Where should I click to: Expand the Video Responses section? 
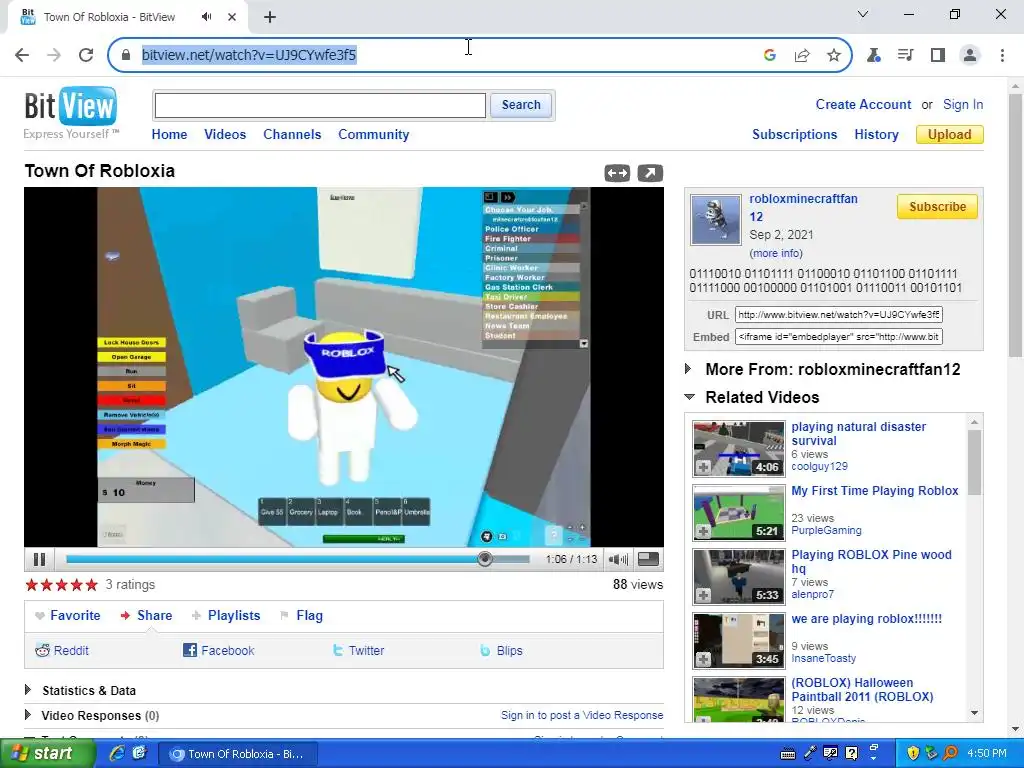28,714
